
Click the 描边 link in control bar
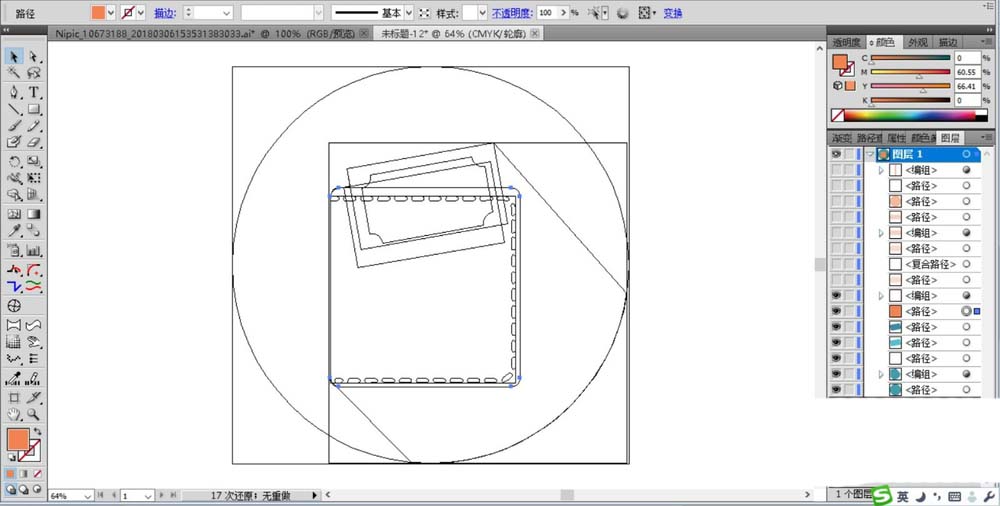pyautogui.click(x=165, y=13)
